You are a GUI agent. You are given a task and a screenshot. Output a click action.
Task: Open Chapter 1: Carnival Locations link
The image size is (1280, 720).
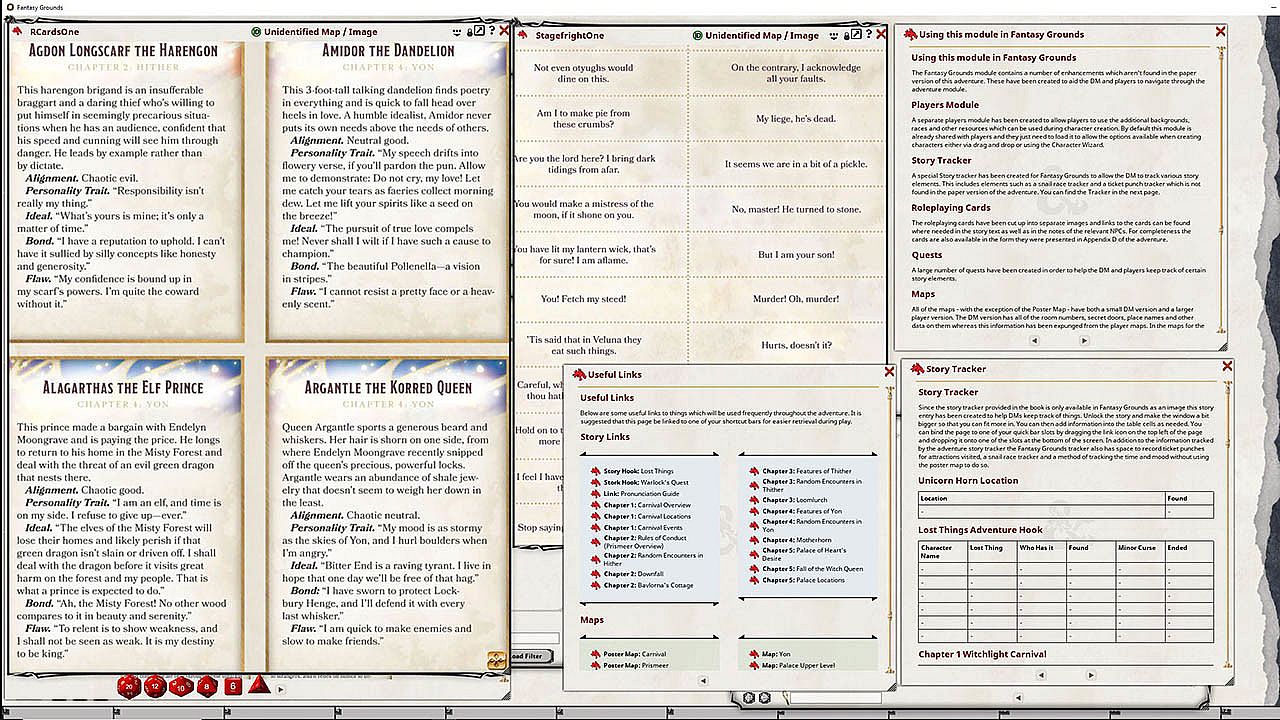647,516
